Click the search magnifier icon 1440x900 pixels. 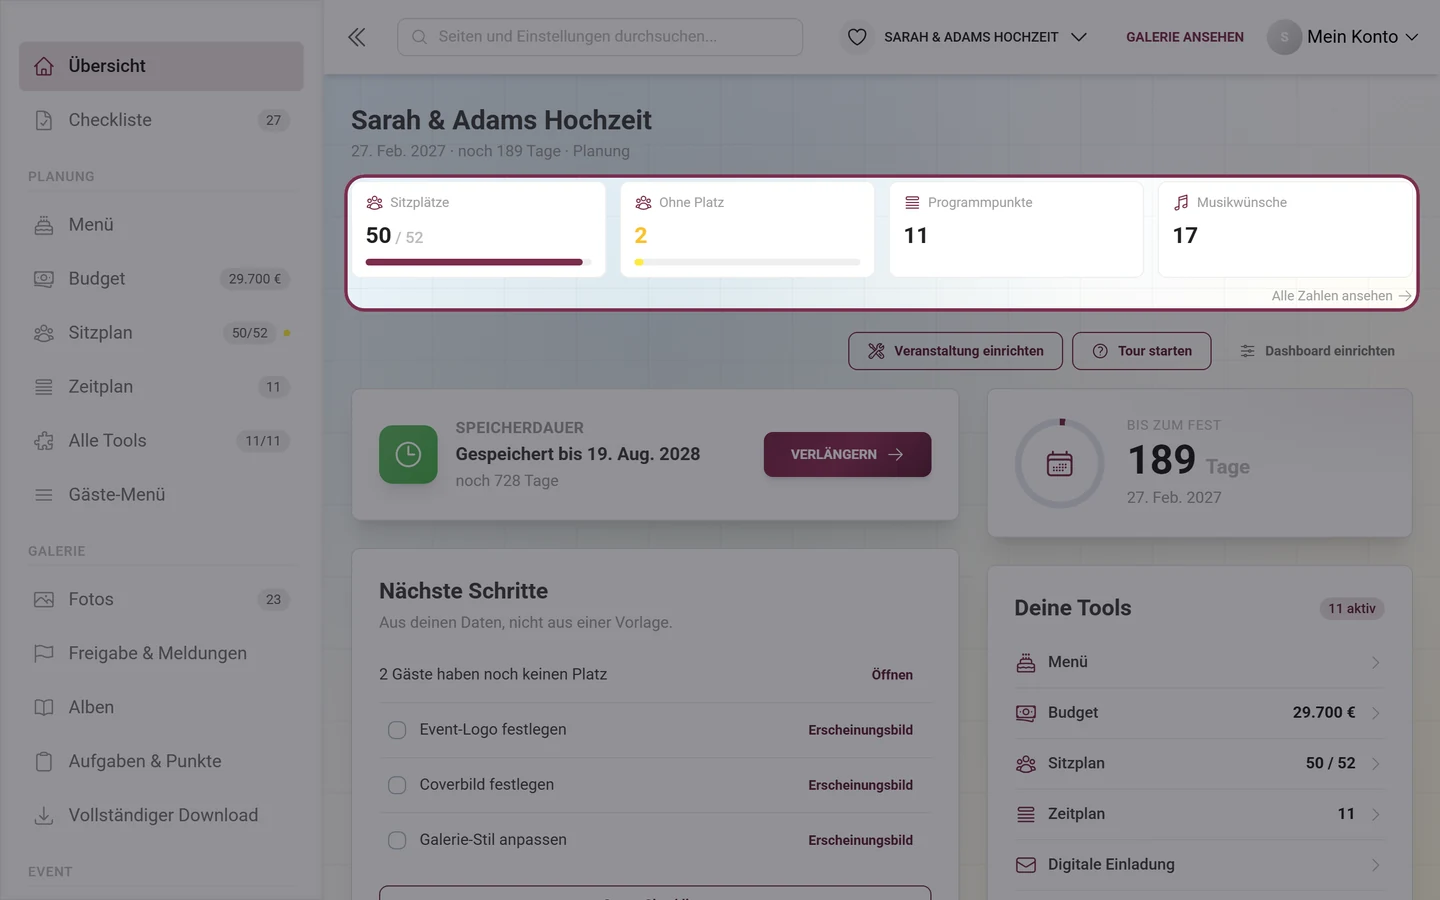(420, 37)
